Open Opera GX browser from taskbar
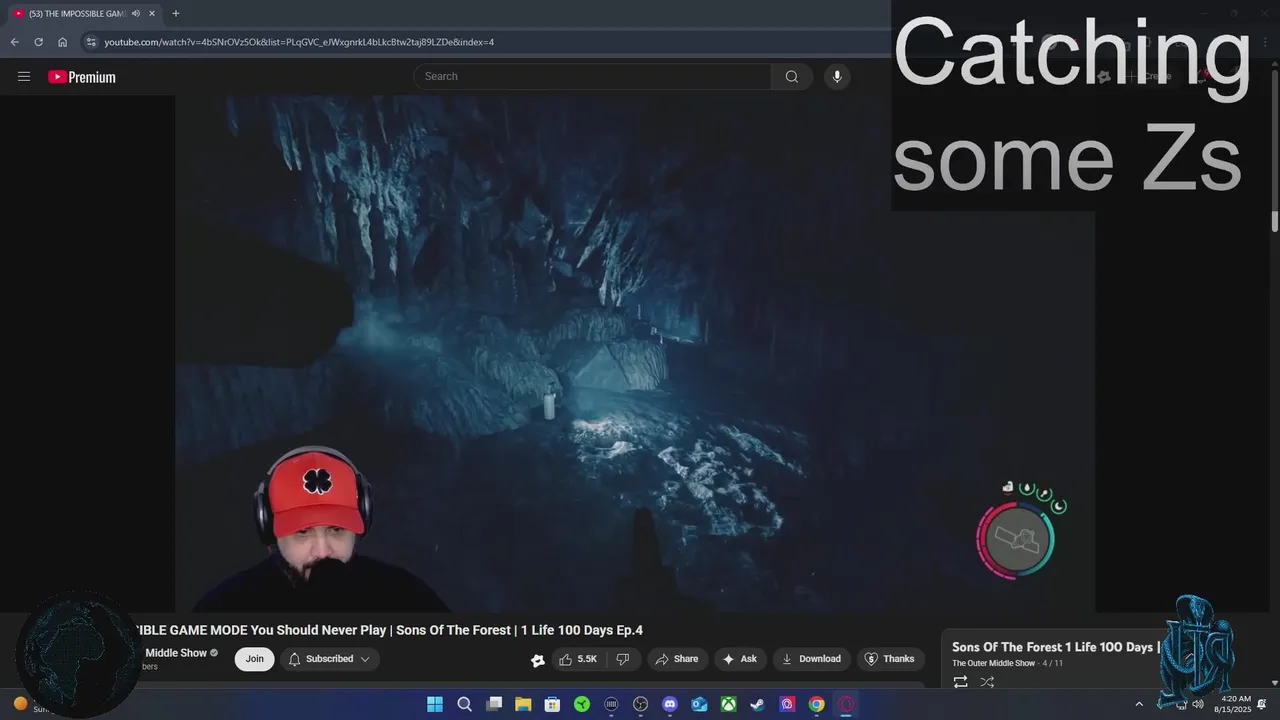 coord(847,704)
